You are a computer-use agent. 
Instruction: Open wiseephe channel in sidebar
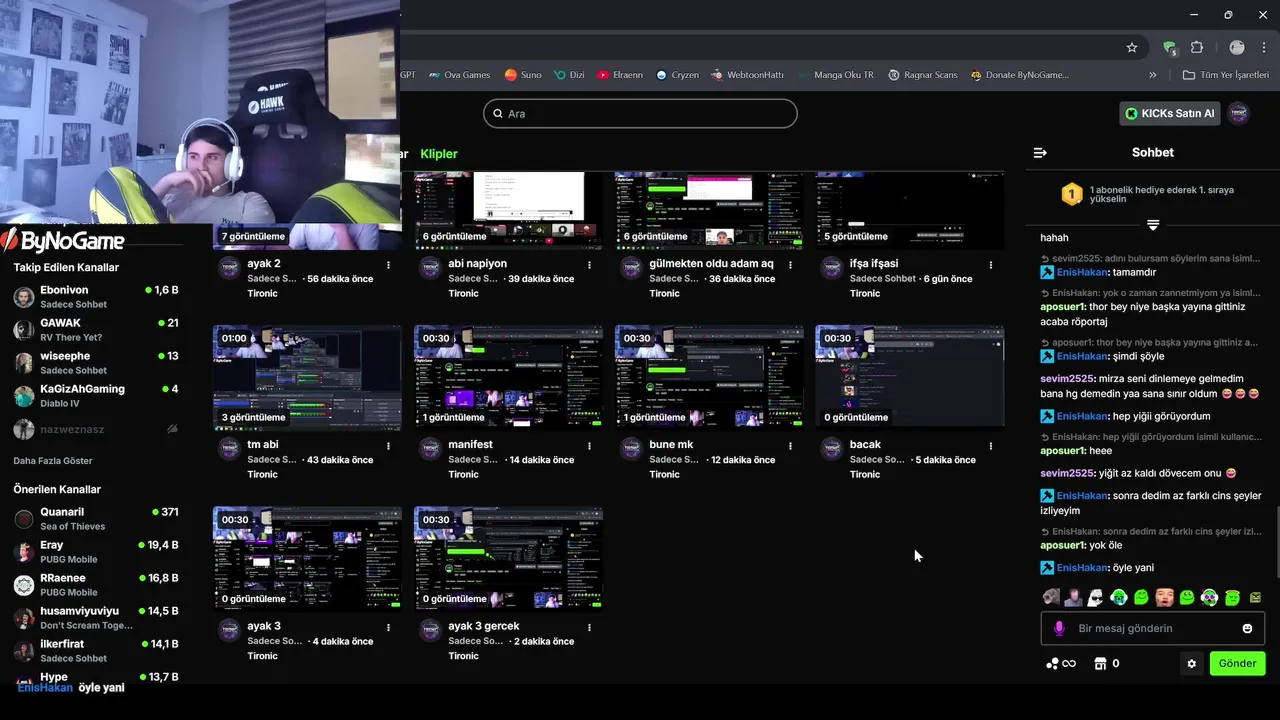click(96, 363)
